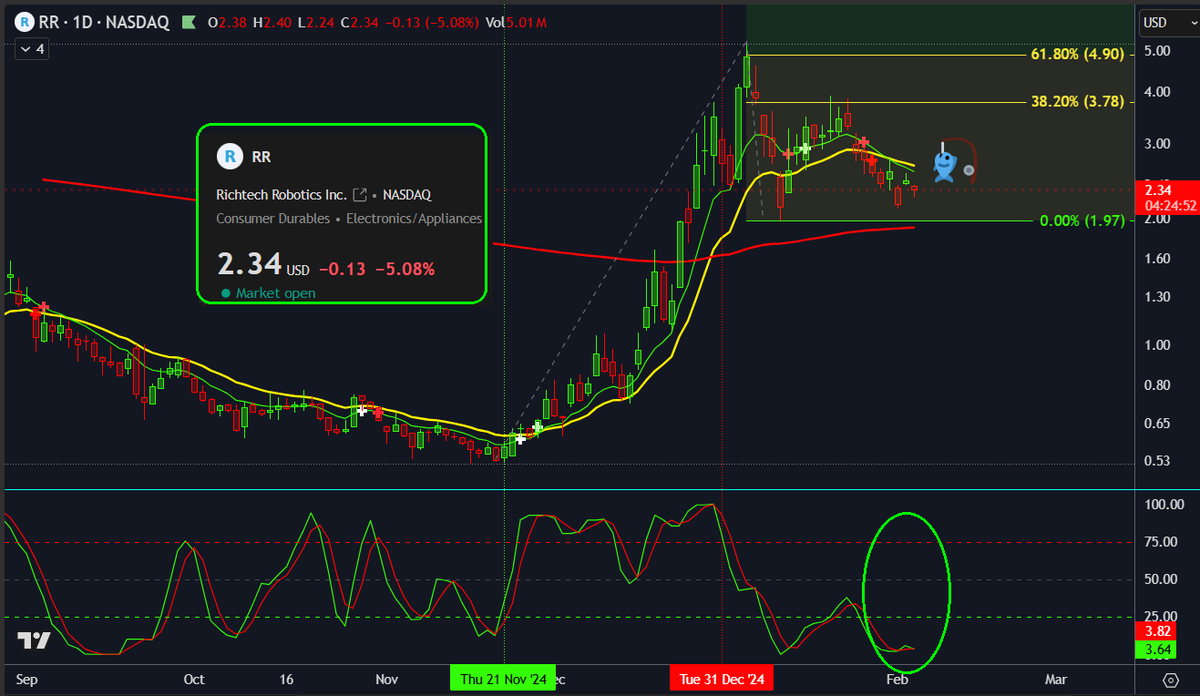Click the red Tue 31 Dec '24 date marker
This screenshot has height=696, width=1200.
point(722,679)
